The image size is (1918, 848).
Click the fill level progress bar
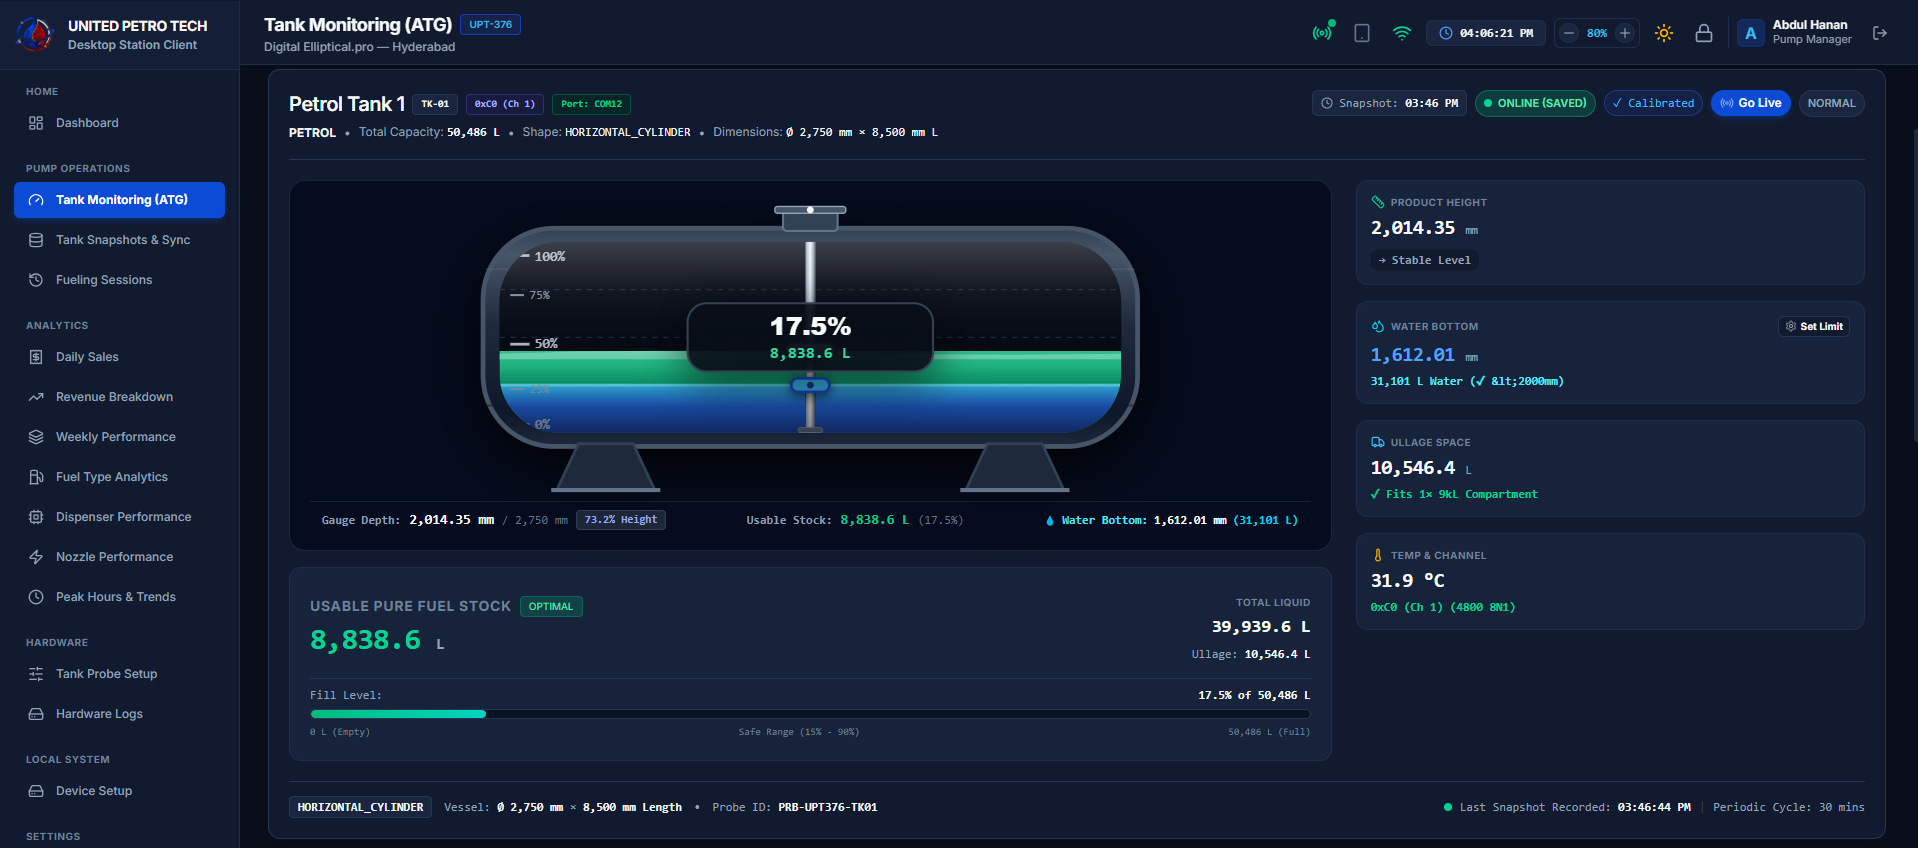[x=810, y=714]
